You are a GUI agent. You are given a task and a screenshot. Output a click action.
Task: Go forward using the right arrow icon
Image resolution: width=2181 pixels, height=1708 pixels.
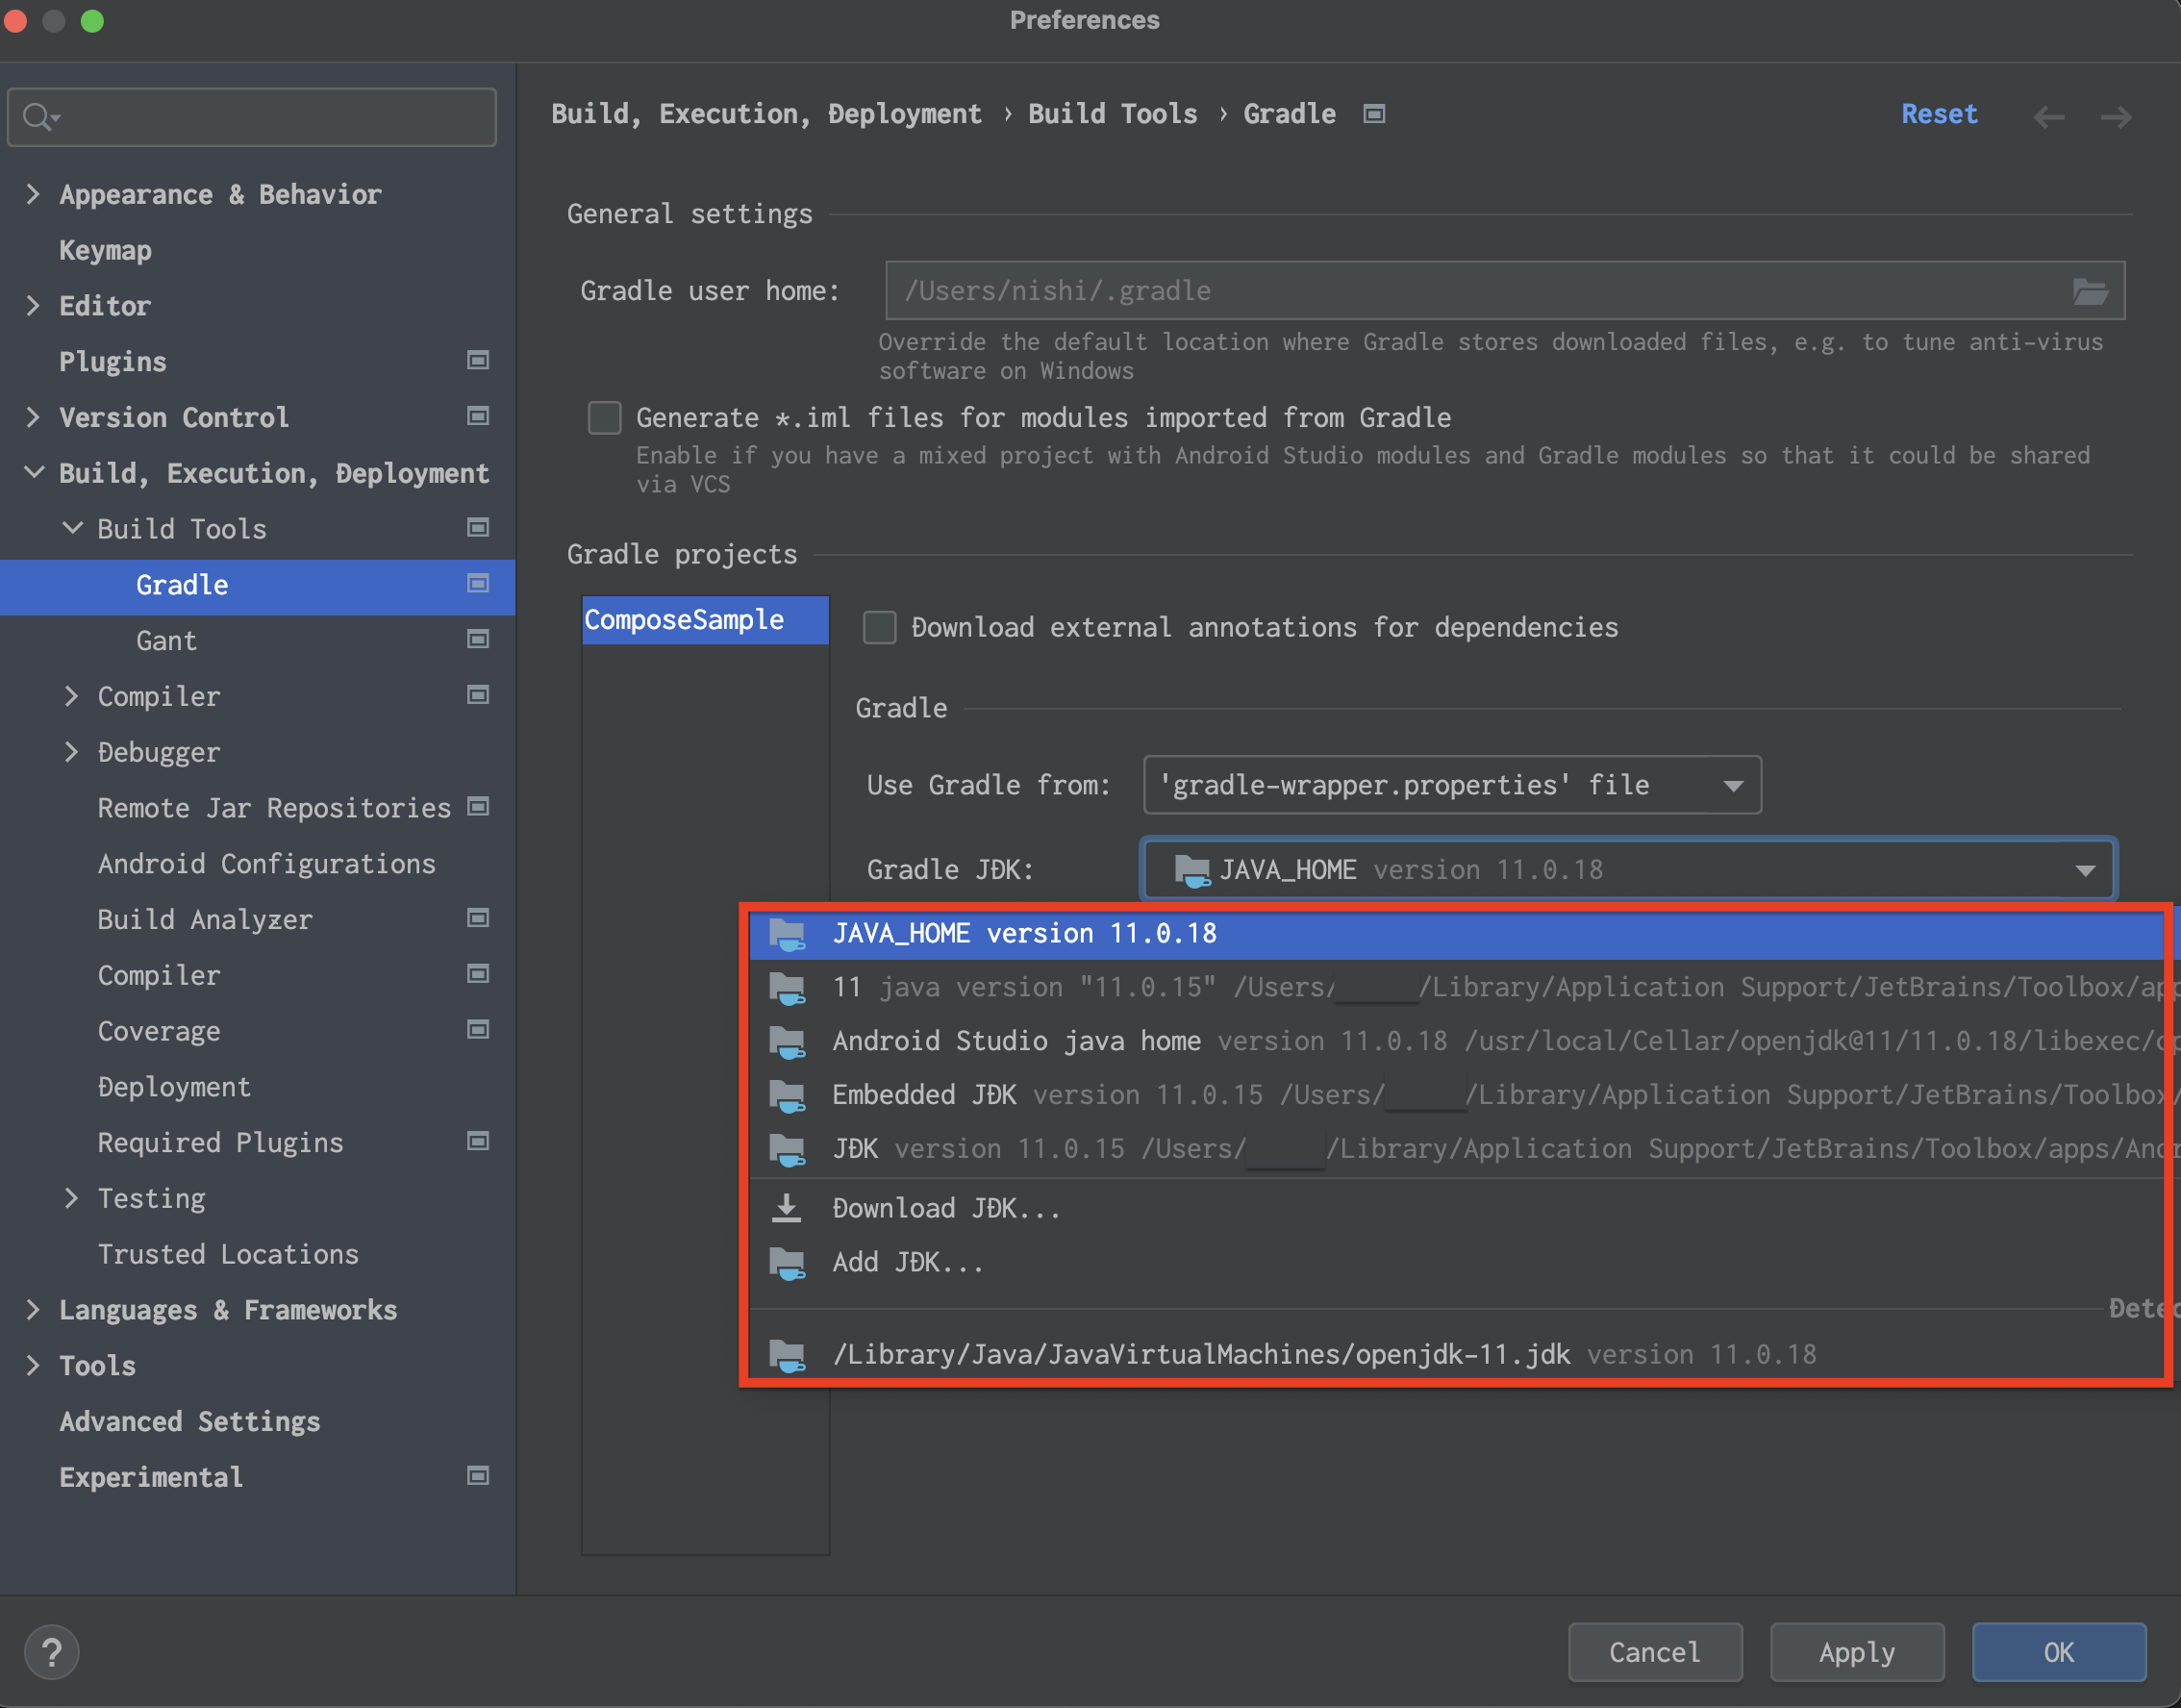click(2116, 117)
